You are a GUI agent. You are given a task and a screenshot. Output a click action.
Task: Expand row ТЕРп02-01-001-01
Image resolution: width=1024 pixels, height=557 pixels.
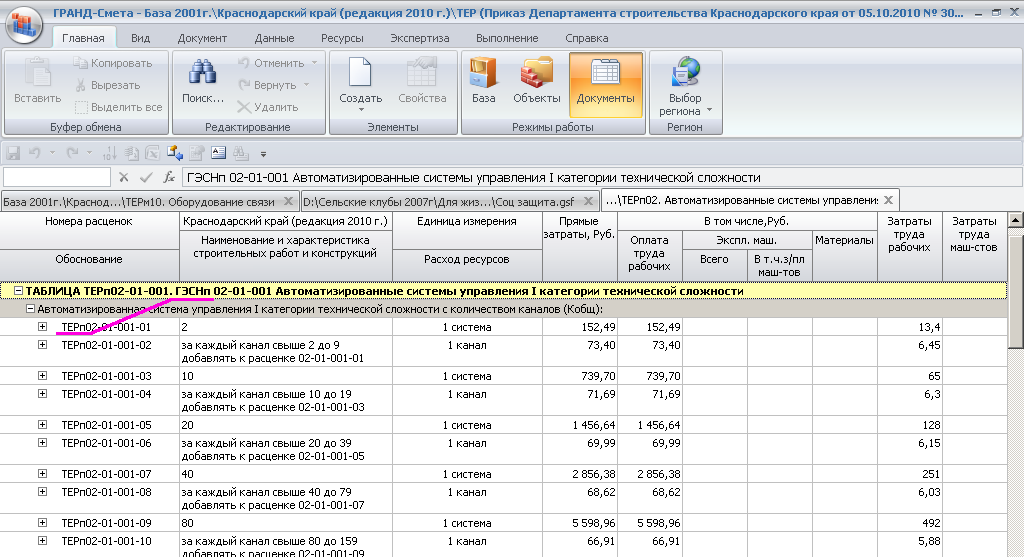(42, 327)
